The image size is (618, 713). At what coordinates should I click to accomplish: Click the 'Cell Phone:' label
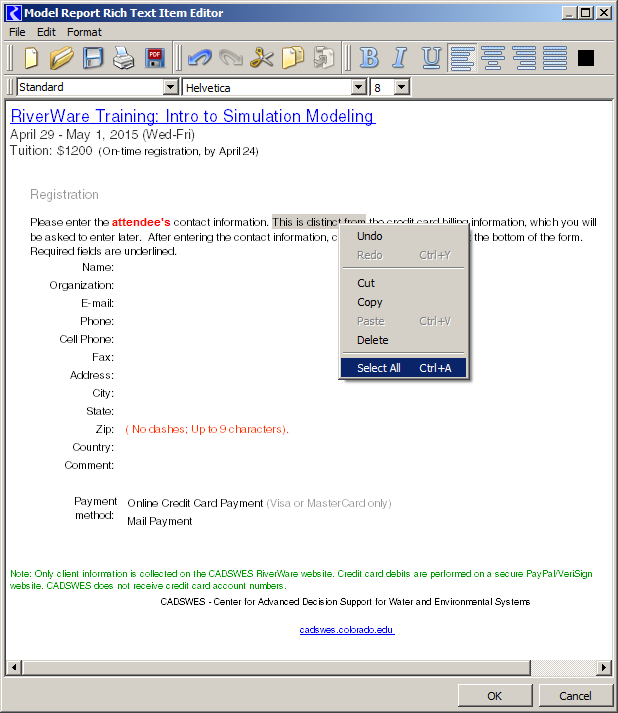(86, 339)
